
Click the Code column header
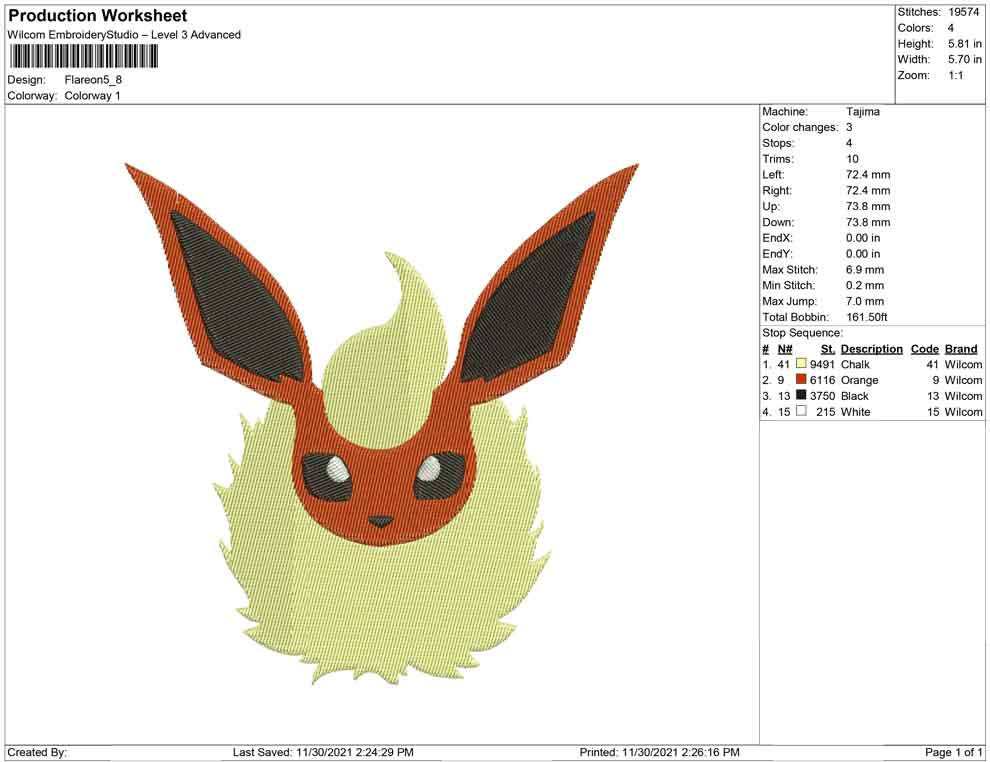pos(924,349)
